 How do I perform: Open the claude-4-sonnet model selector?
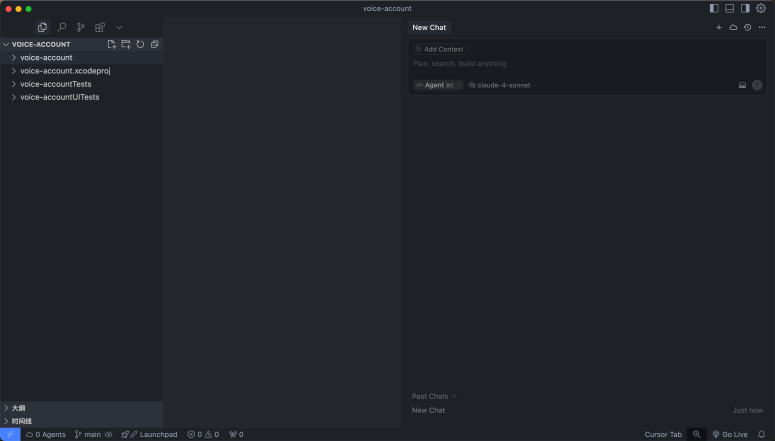pyautogui.click(x=503, y=85)
